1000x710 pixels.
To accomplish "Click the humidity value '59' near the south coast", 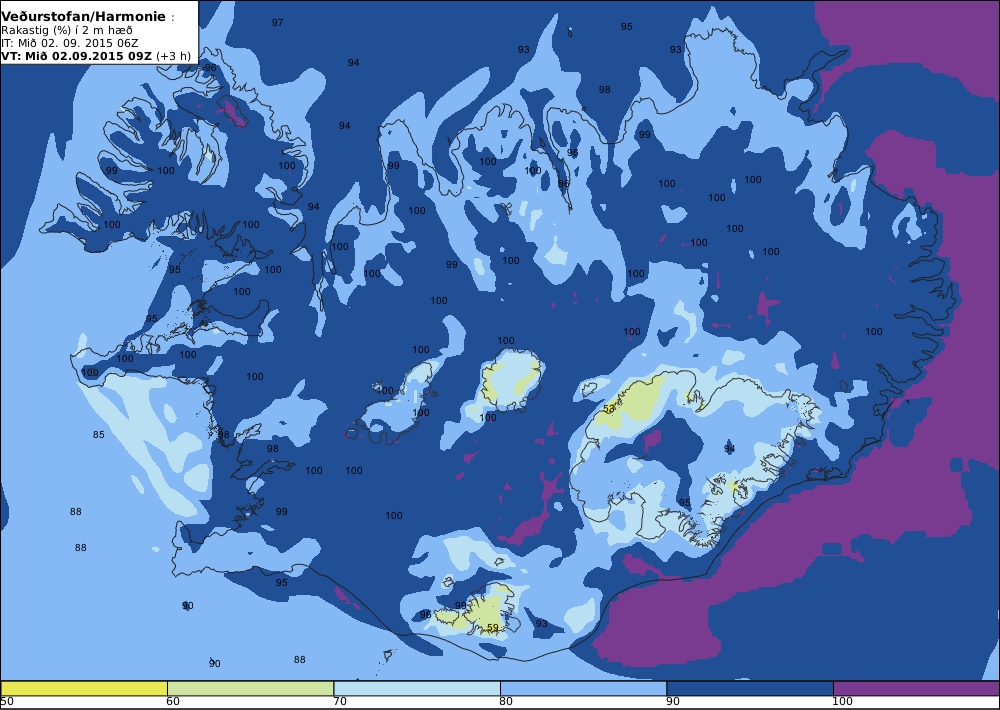I will coord(492,628).
